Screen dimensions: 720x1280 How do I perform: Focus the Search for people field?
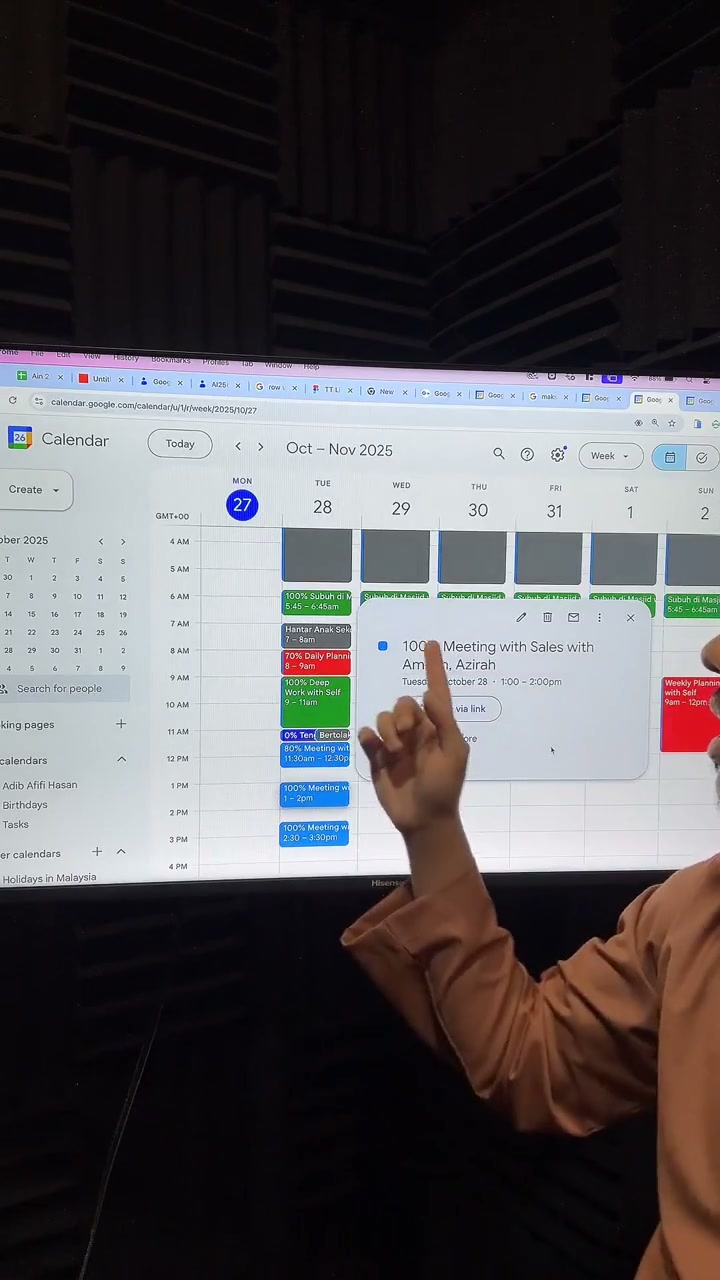pyautogui.click(x=64, y=688)
